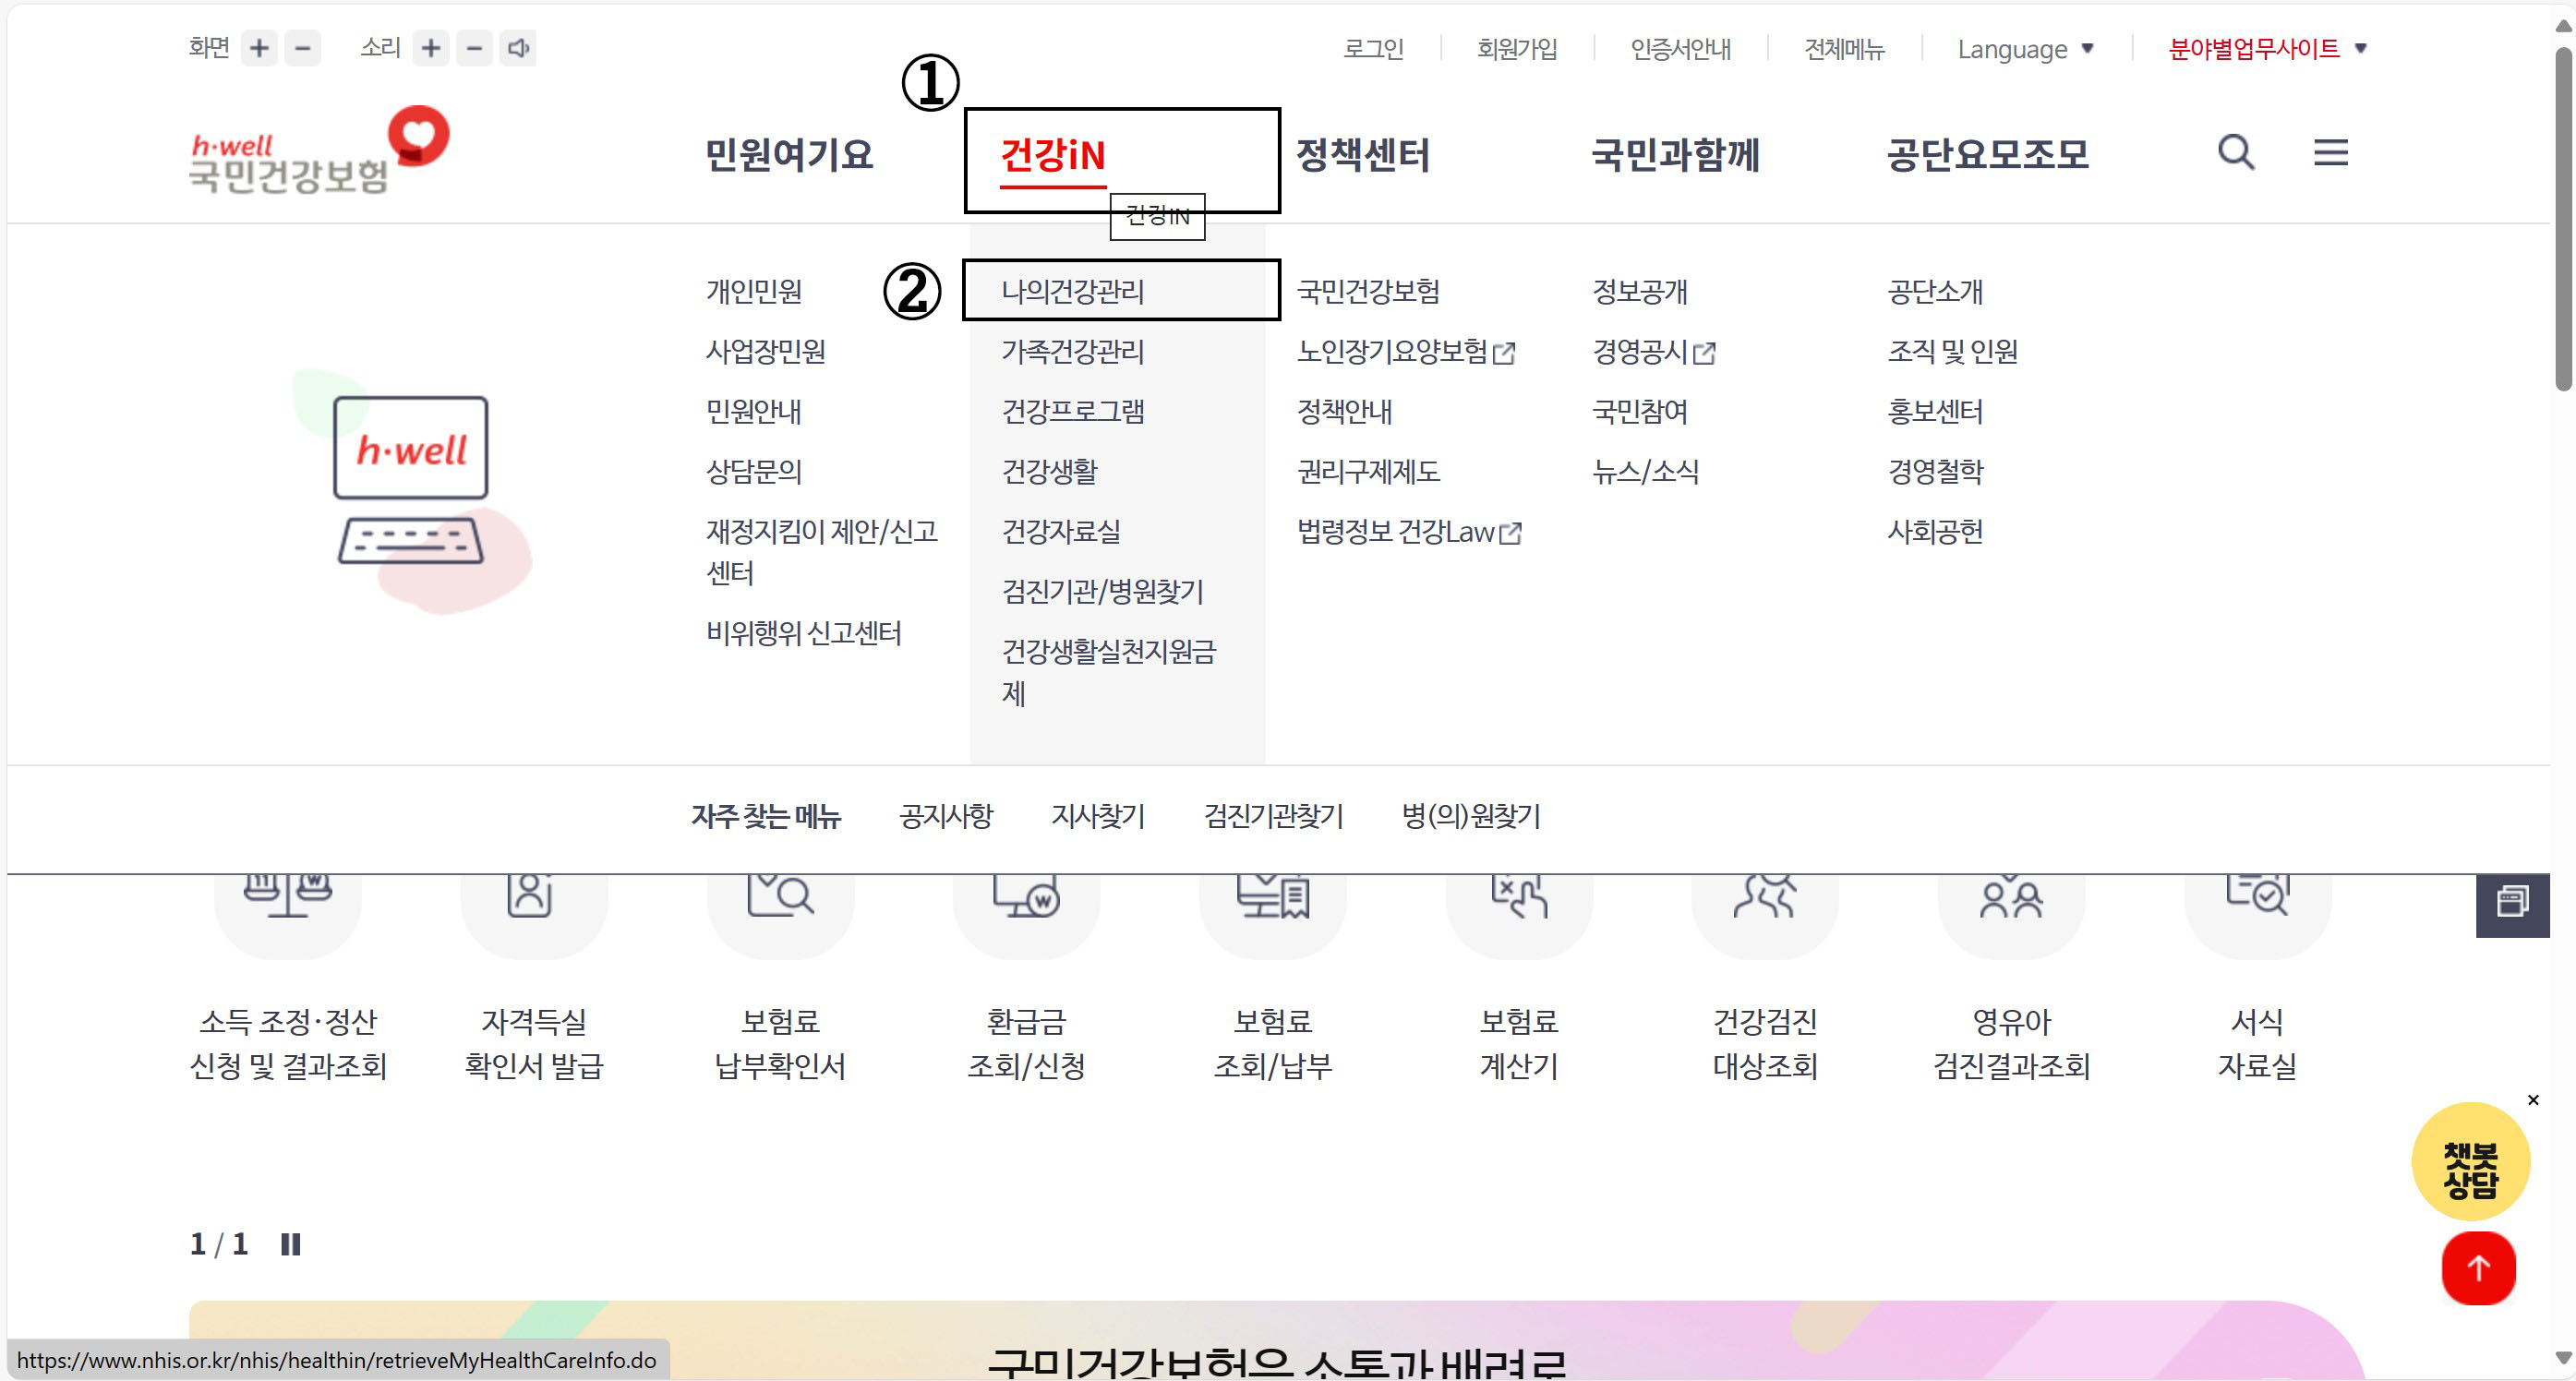Screen dimensions: 2576x1381
Task: Select the 건강생활 submenu item
Action: pos(1049,471)
